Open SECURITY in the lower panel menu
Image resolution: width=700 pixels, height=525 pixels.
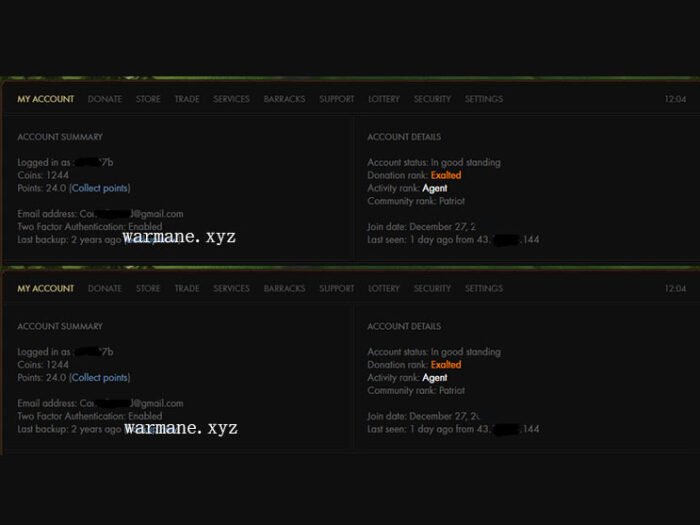tap(432, 288)
